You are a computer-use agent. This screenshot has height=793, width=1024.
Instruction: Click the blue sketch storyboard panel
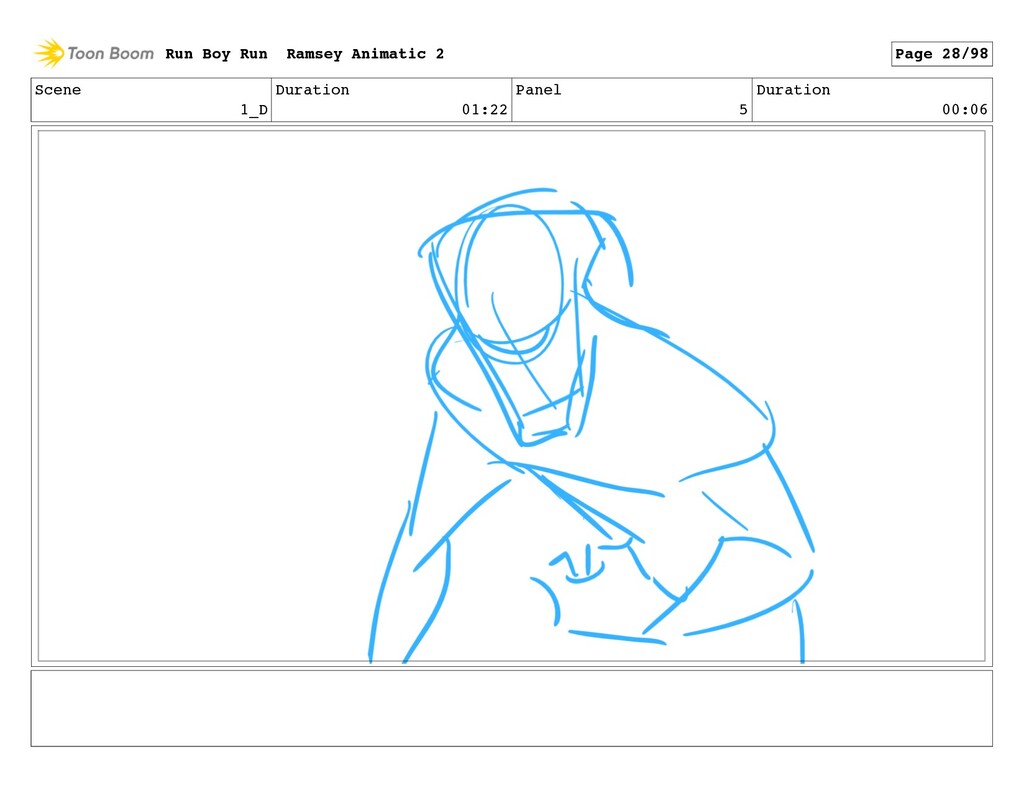(511, 396)
